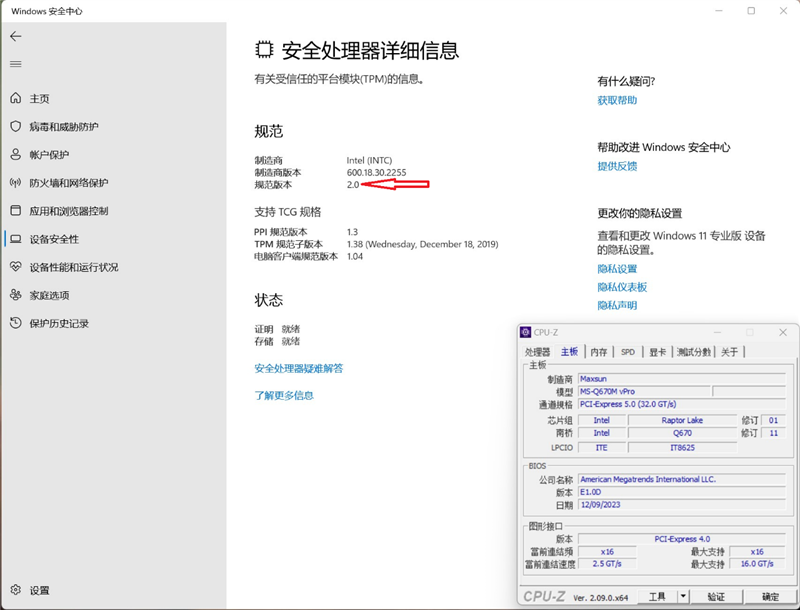This screenshot has width=800, height=610.
Task: Open 帐户保护 page
Action: pyautogui.click(x=49, y=155)
